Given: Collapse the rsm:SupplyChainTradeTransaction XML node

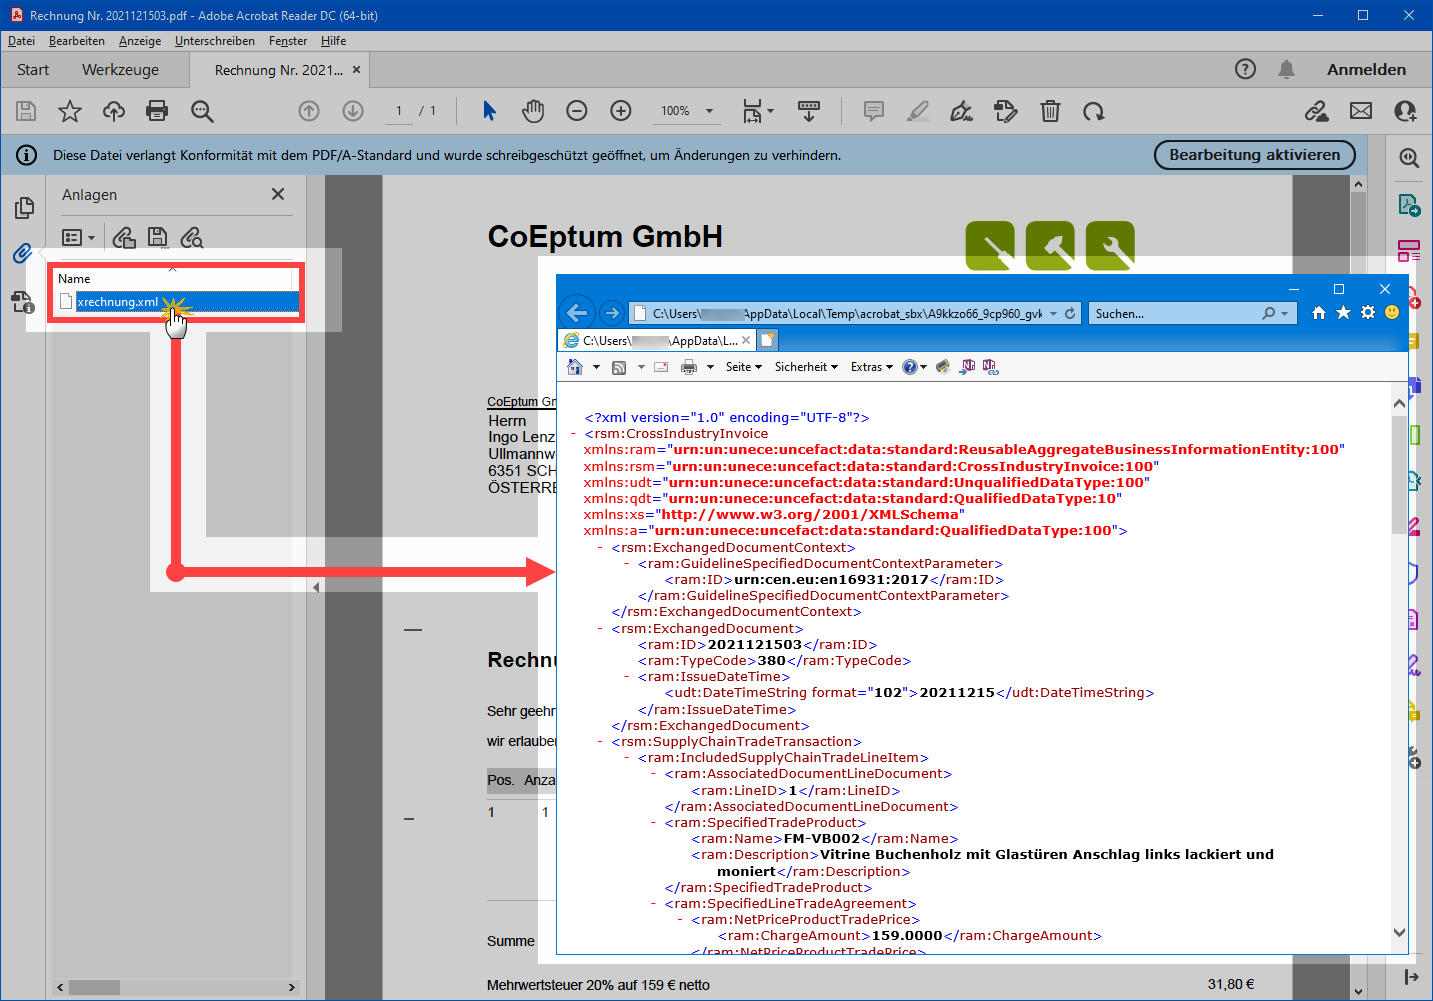Looking at the screenshot, I should coord(600,742).
